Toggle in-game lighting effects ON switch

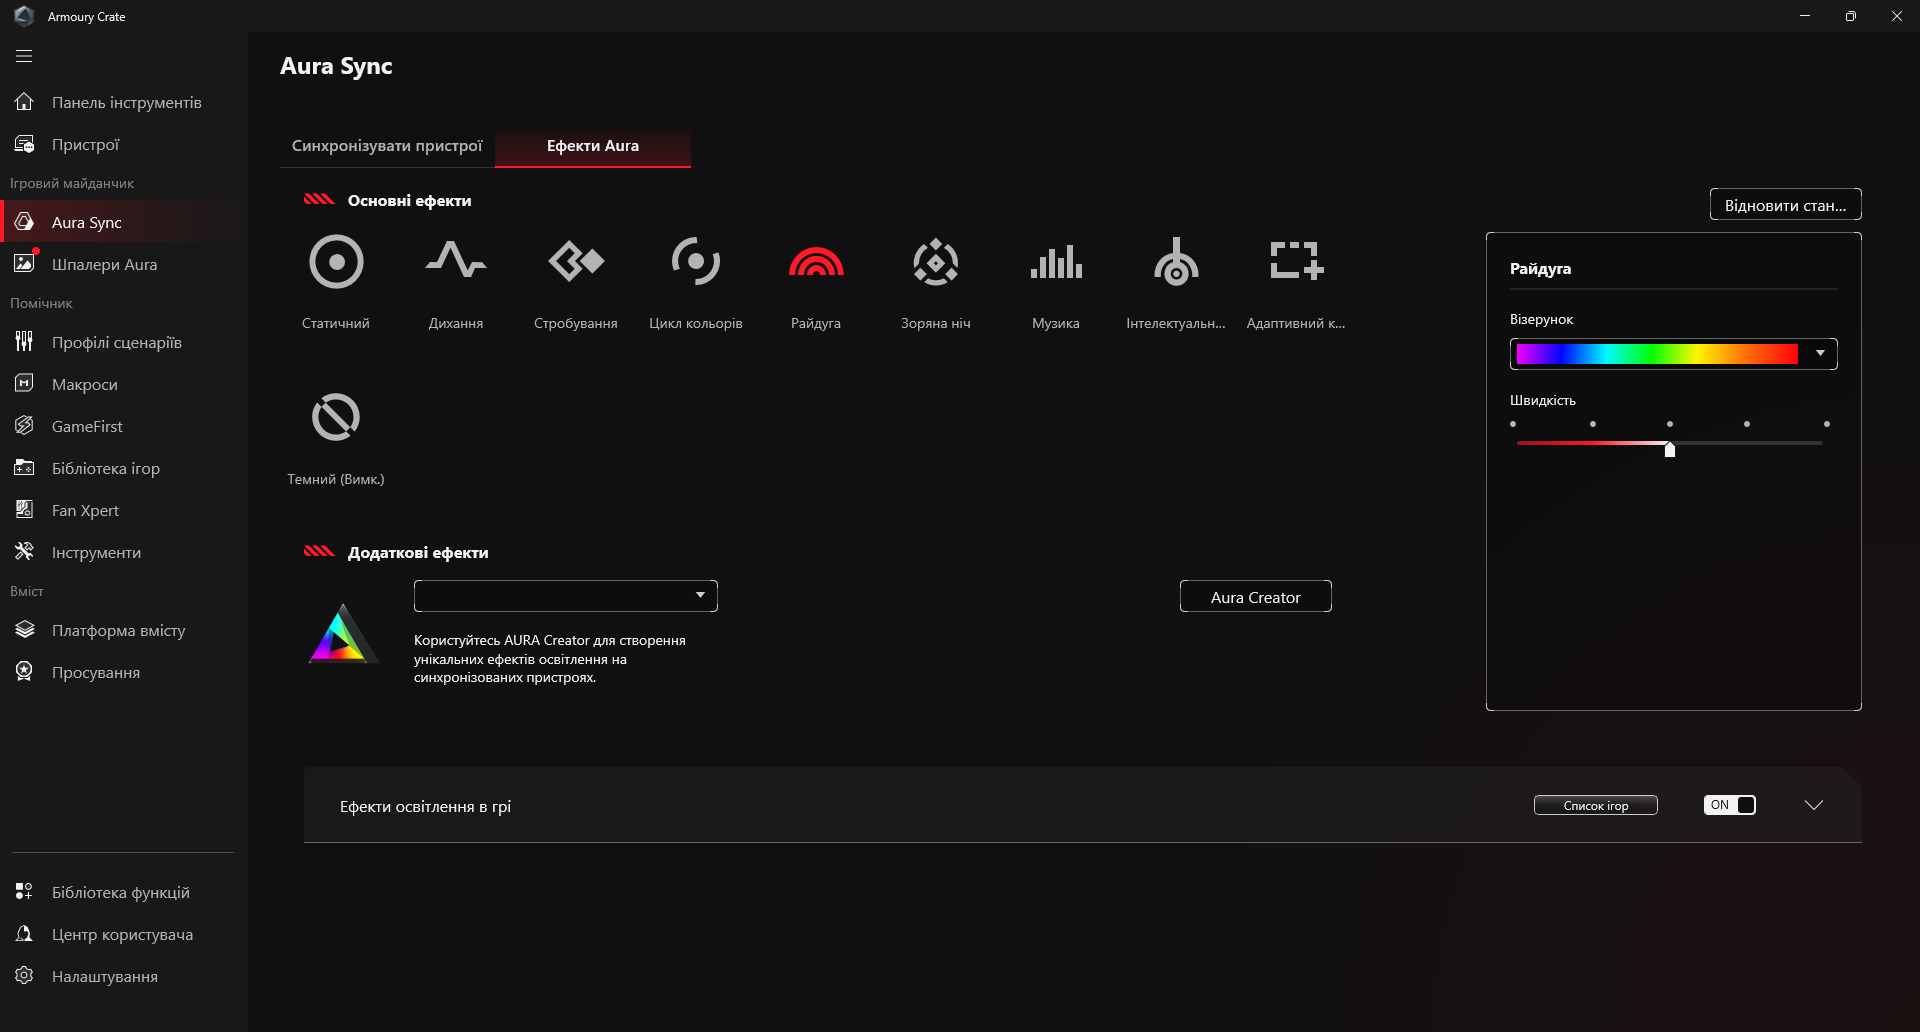pyautogui.click(x=1730, y=805)
